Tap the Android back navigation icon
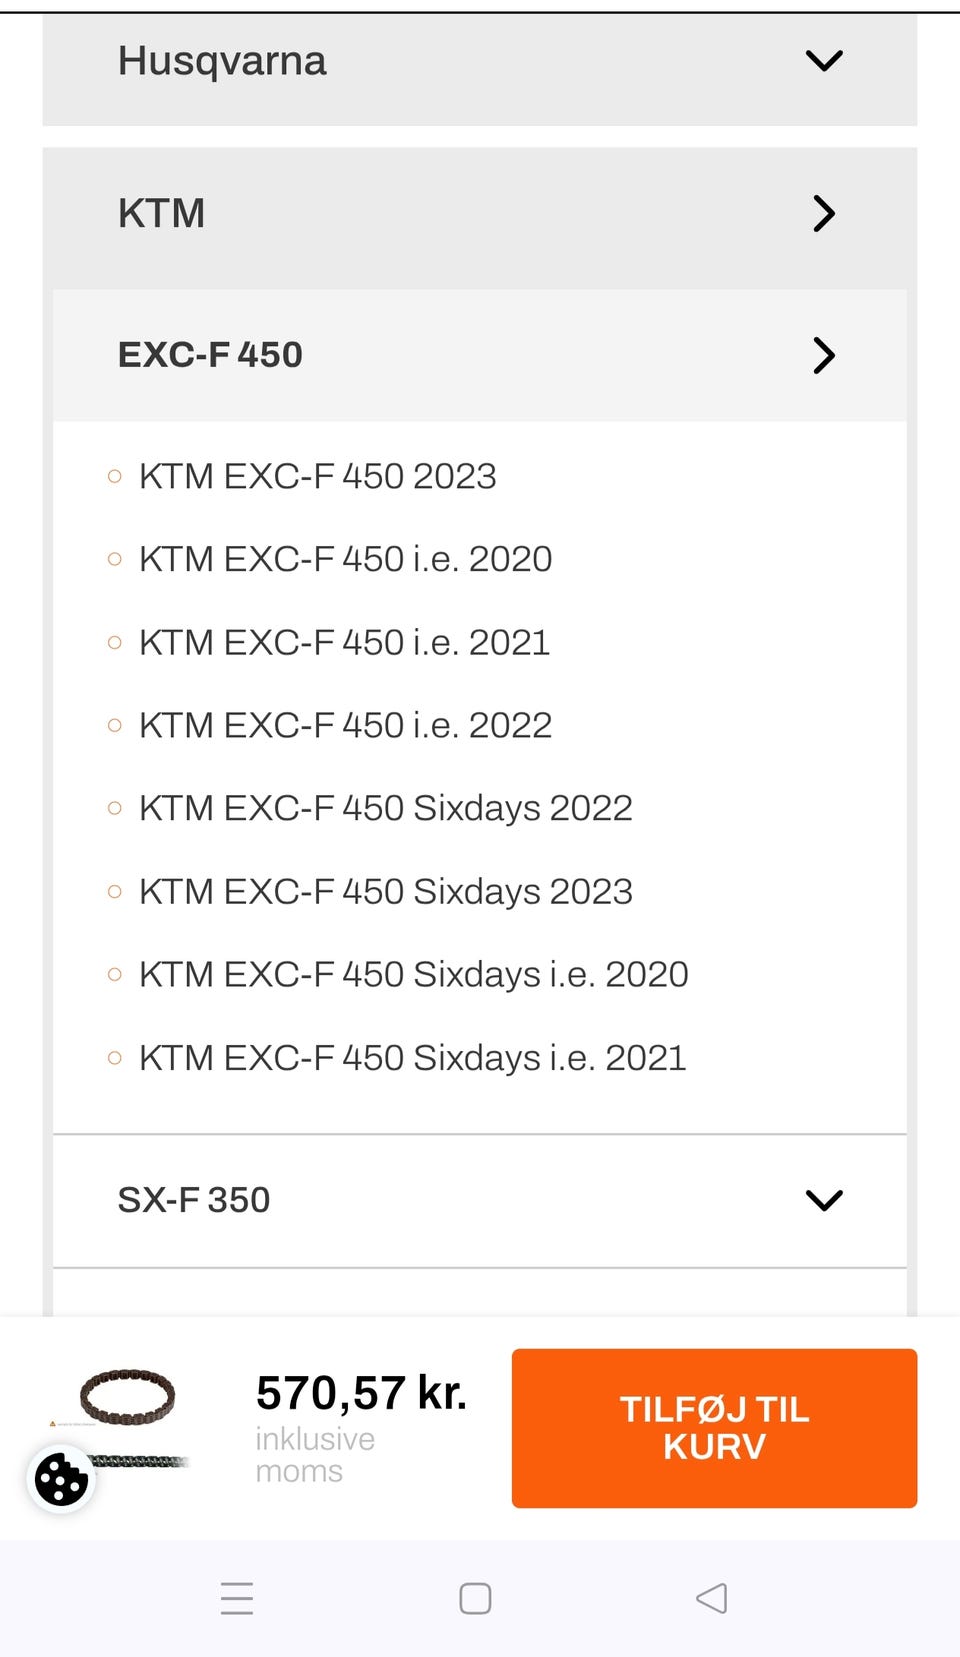Screen dimensions: 960x1657 point(711,1598)
